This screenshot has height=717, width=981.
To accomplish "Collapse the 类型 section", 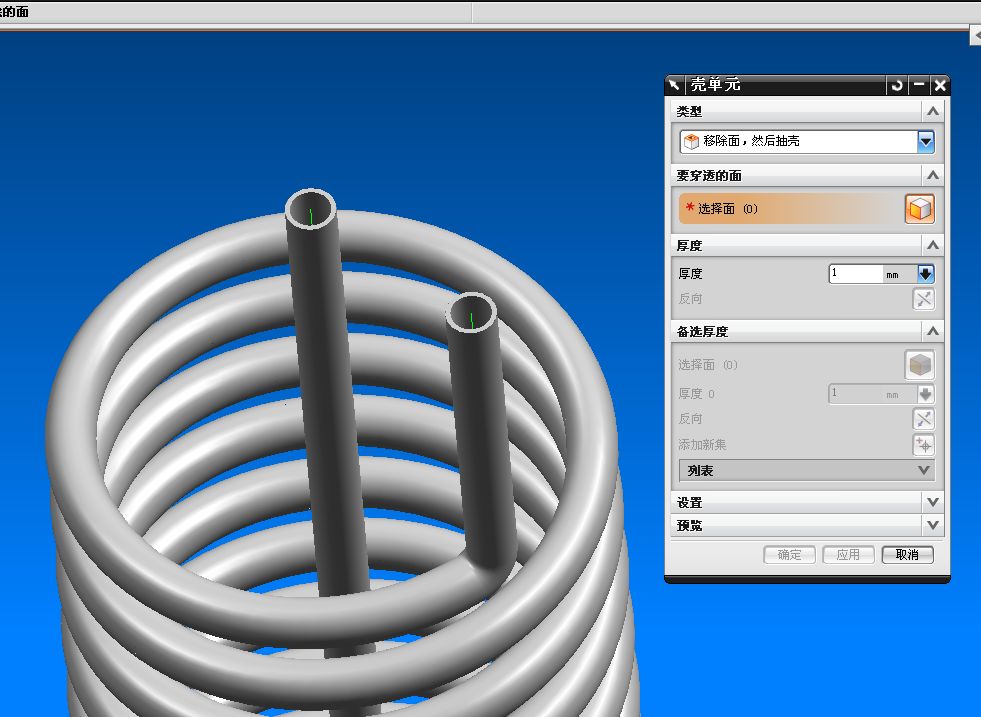I will pyautogui.click(x=932, y=111).
